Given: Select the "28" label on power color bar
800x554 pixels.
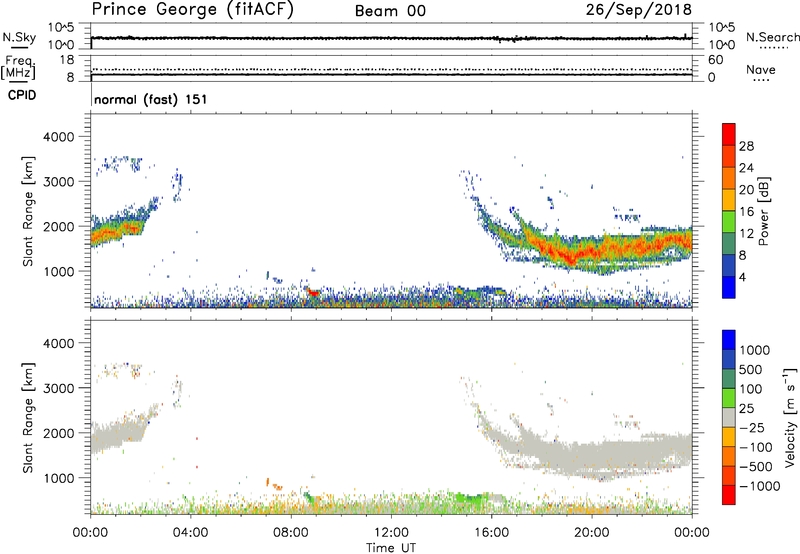Looking at the screenshot, I should pyautogui.click(x=746, y=146).
